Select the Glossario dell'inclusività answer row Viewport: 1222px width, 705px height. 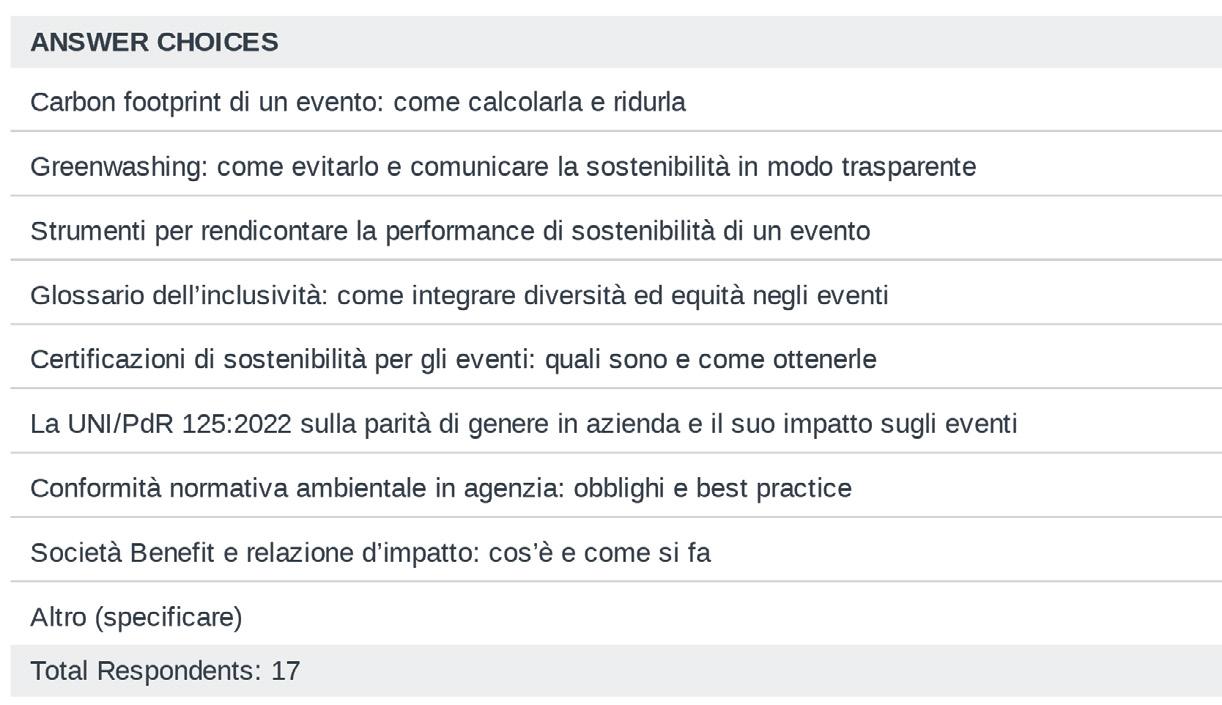(x=459, y=295)
